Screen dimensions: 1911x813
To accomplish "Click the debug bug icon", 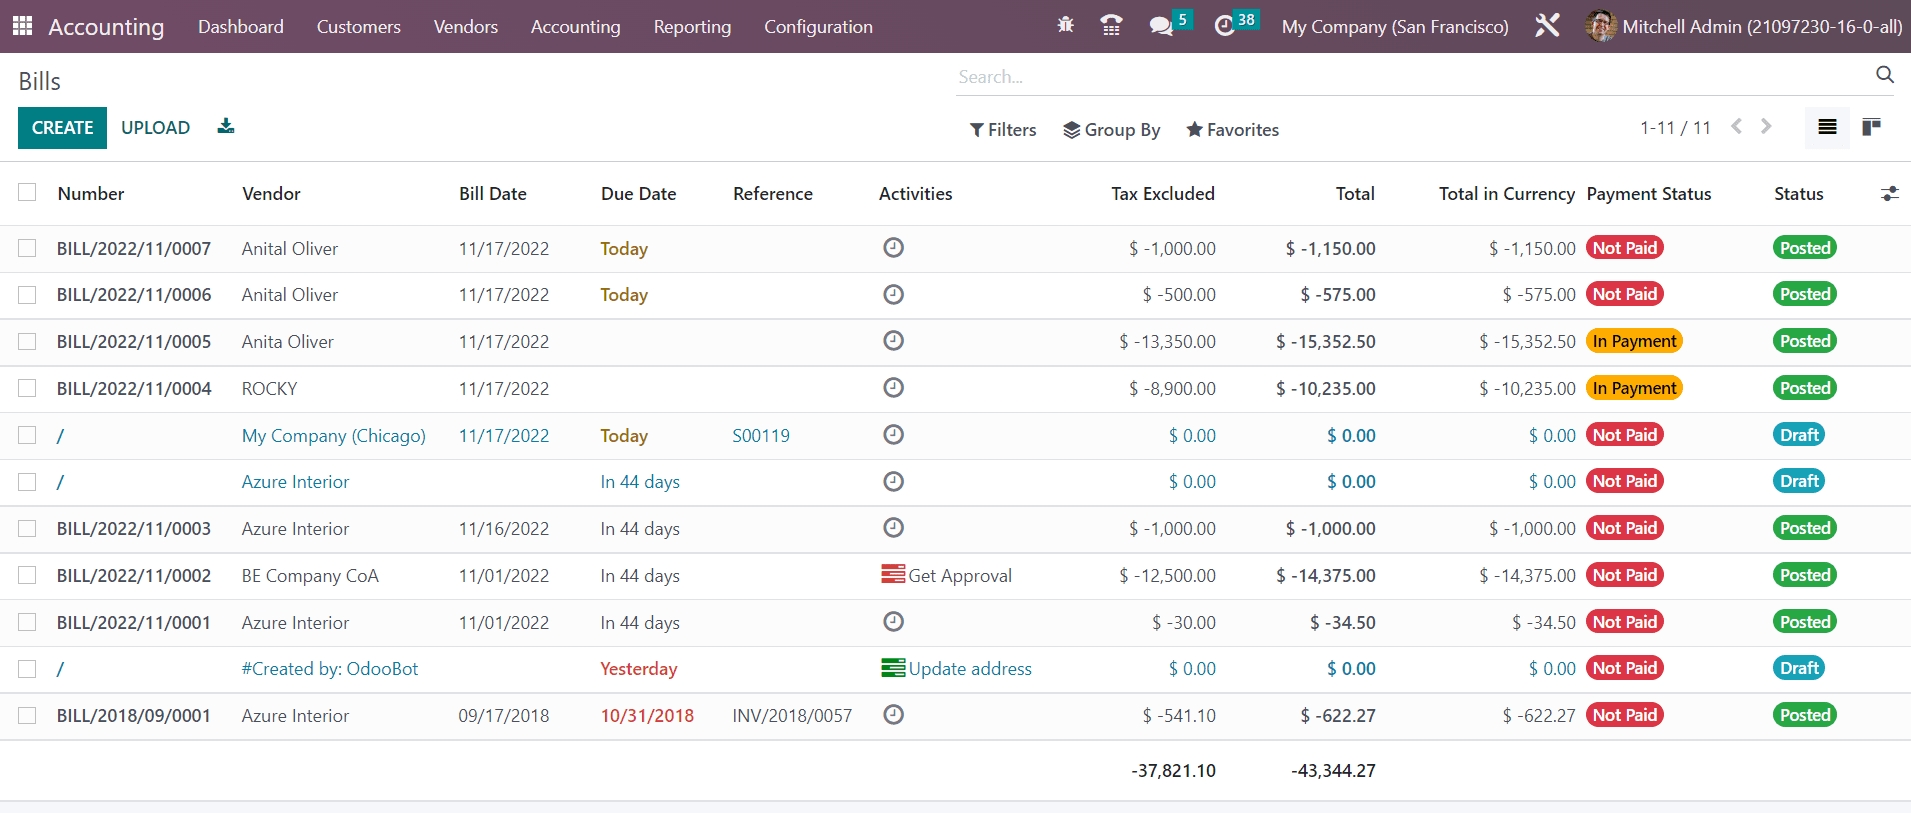I will tap(1065, 26).
